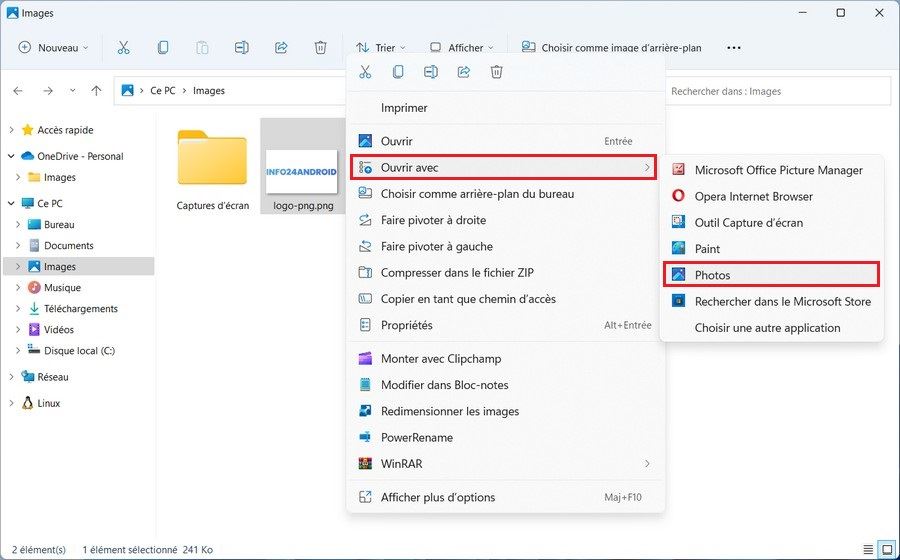Open the Nouveau dropdown button
This screenshot has width=900, height=560.
[x=53, y=48]
